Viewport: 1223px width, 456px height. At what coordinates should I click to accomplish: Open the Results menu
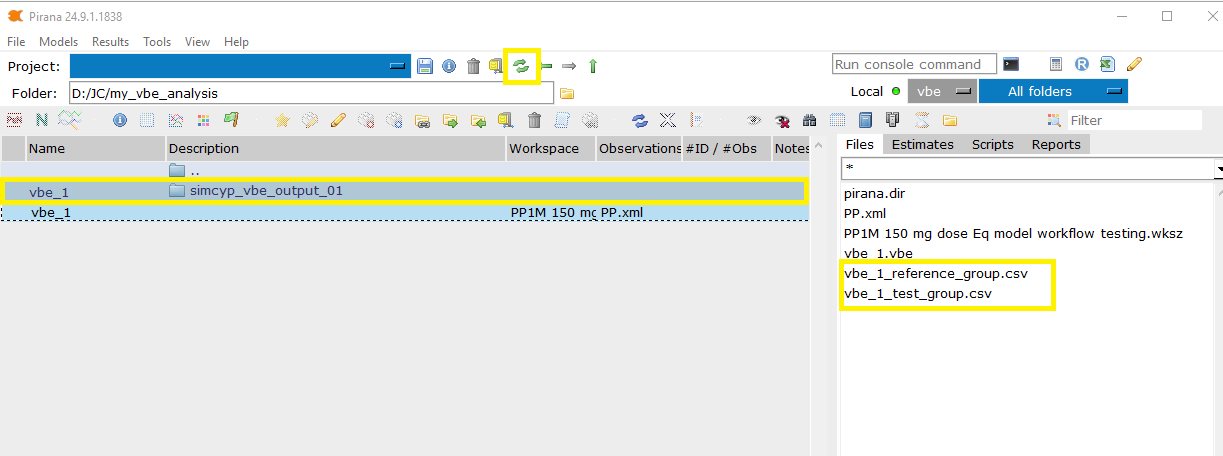tap(110, 42)
